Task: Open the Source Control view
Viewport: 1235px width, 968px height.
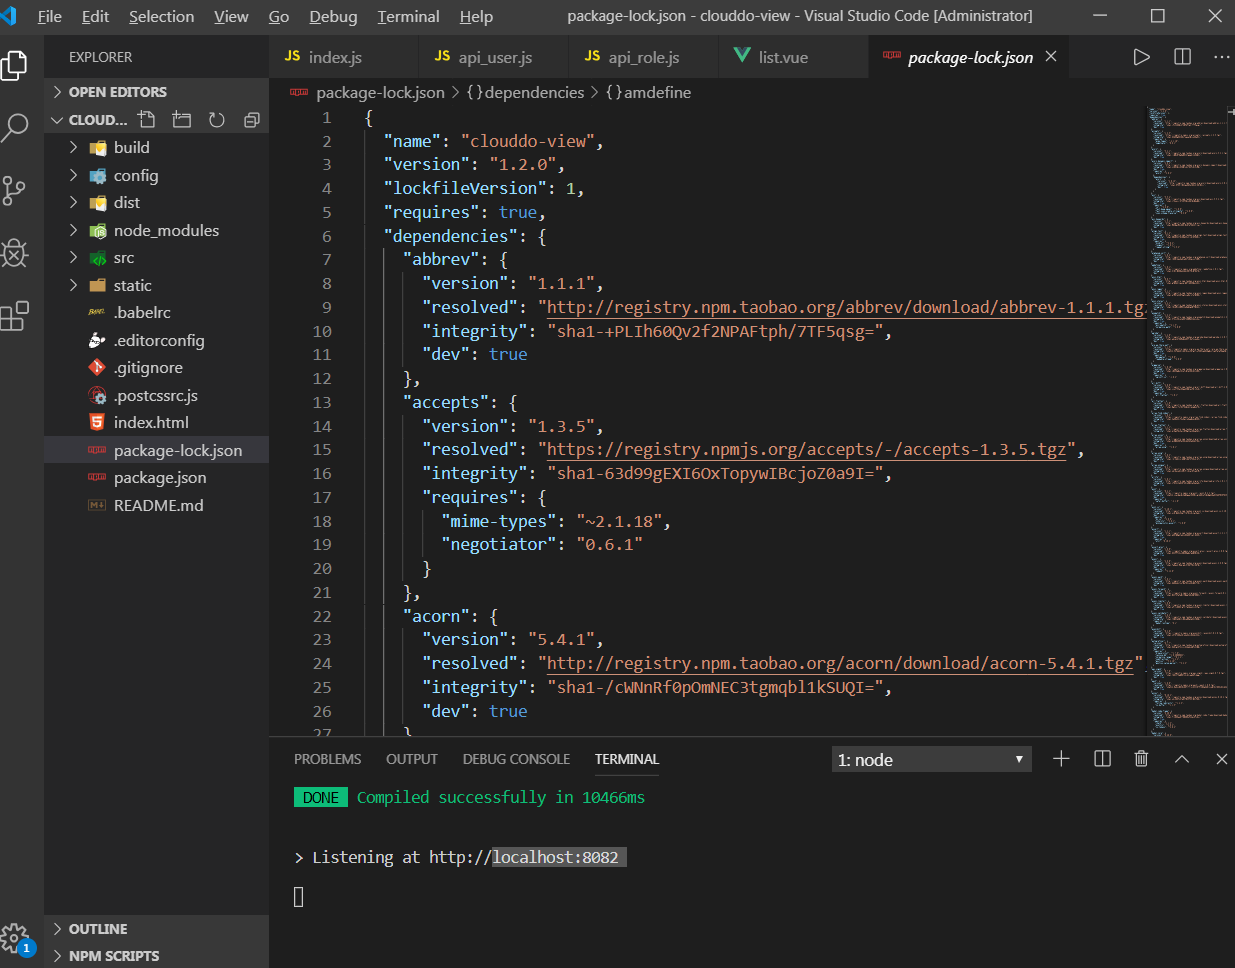Action: [15, 189]
